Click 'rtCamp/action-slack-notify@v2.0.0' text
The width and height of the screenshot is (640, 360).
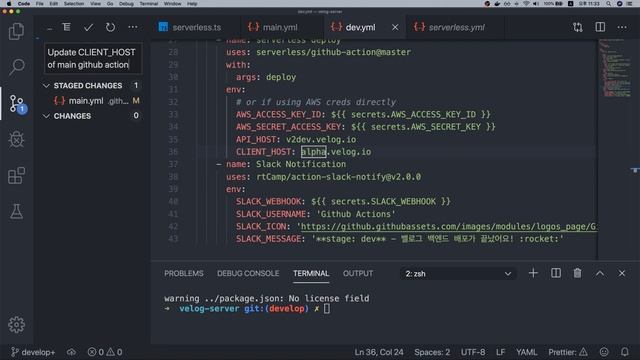[x=338, y=177]
